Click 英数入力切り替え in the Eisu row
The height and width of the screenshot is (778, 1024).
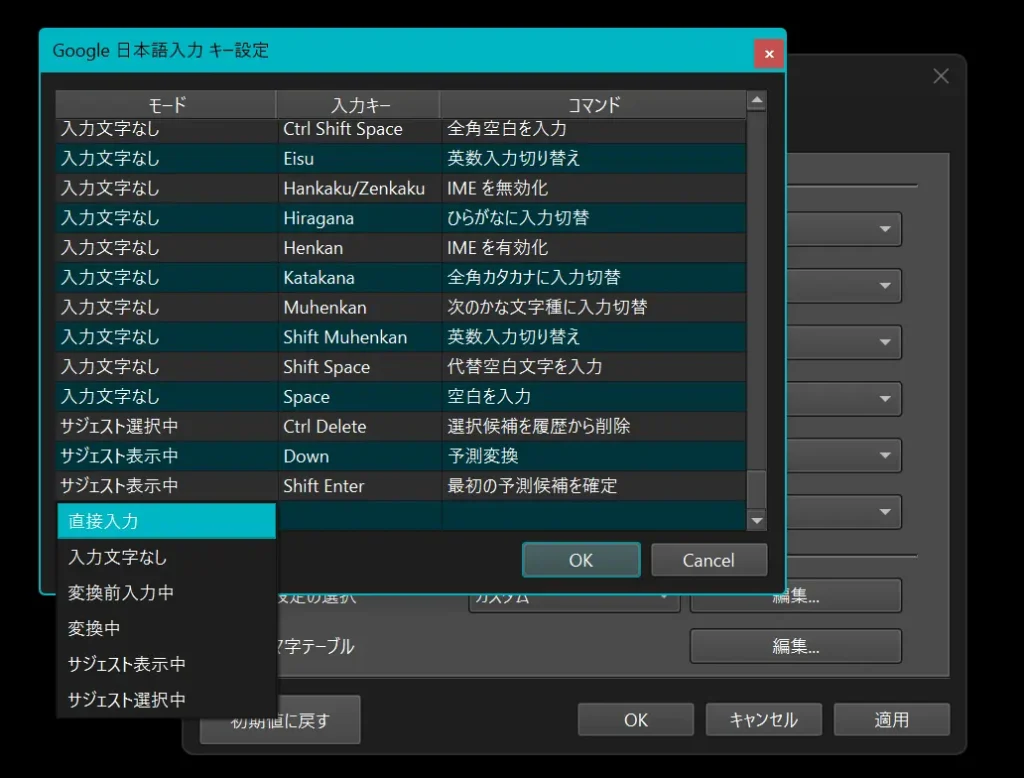pos(594,158)
